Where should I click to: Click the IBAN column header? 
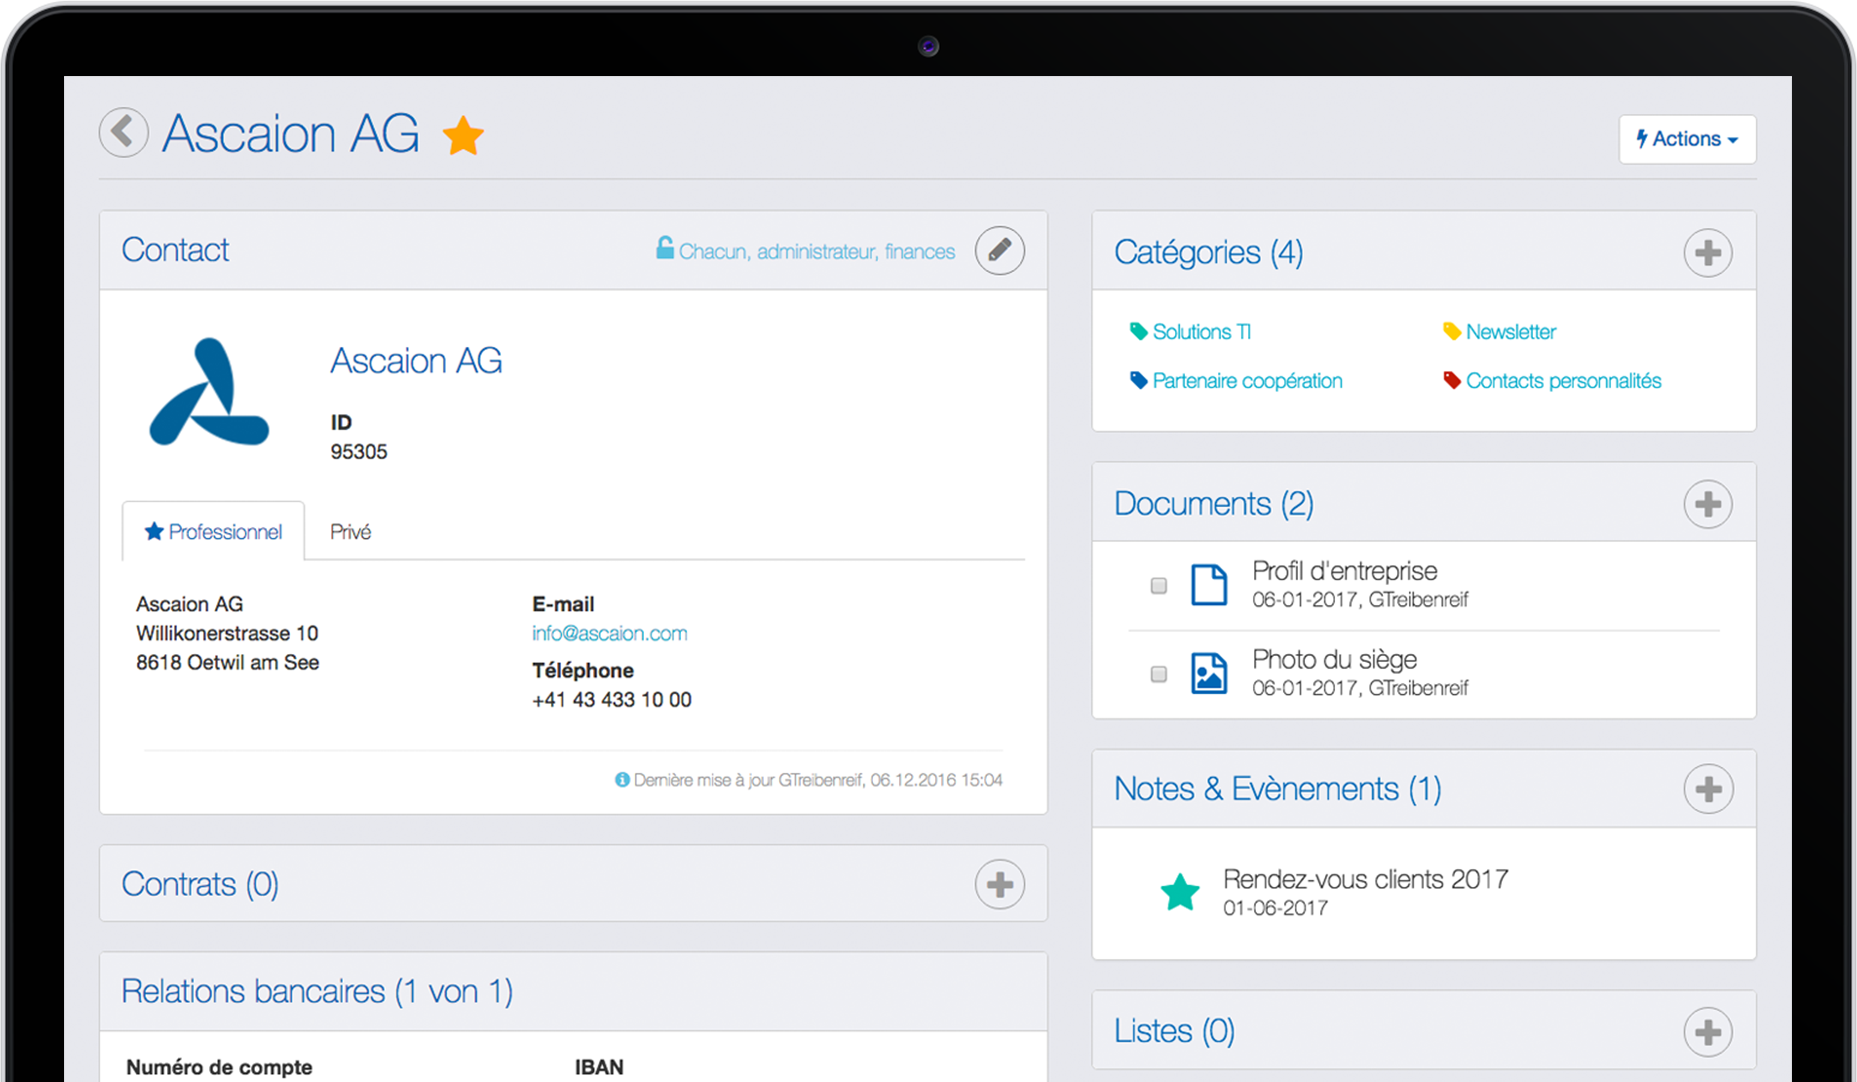(599, 1067)
